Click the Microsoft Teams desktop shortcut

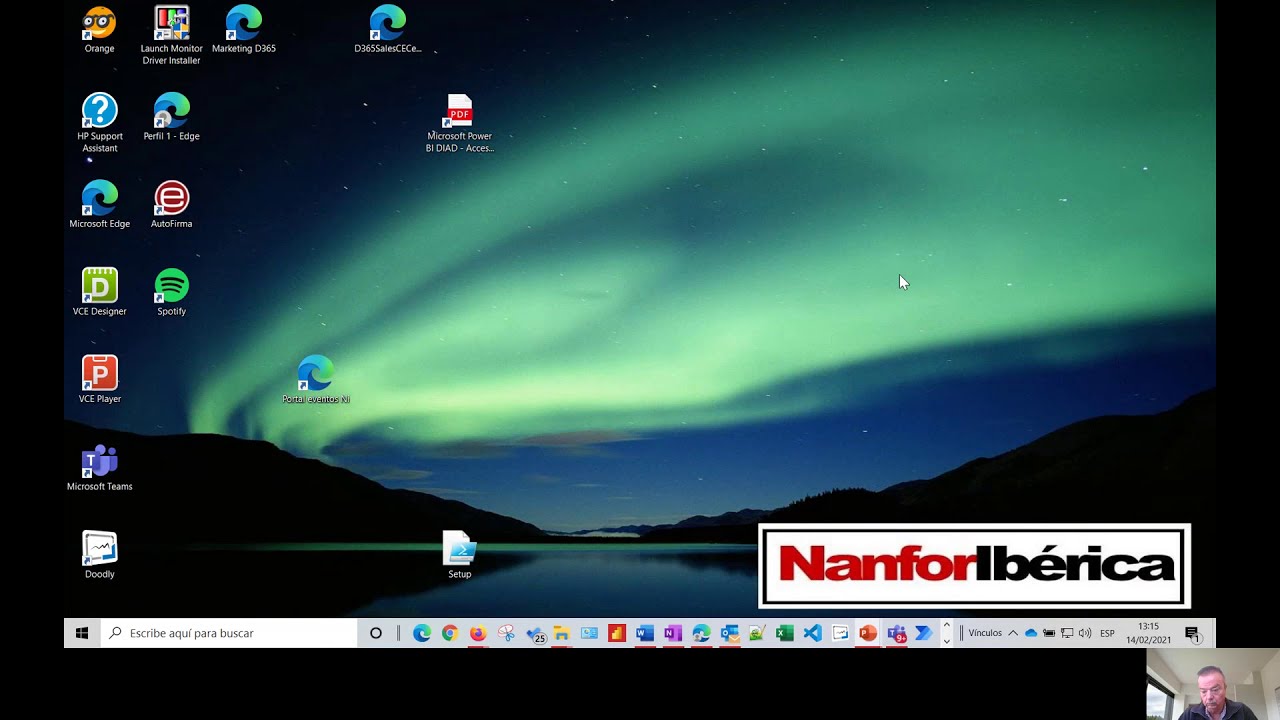[x=99, y=467]
